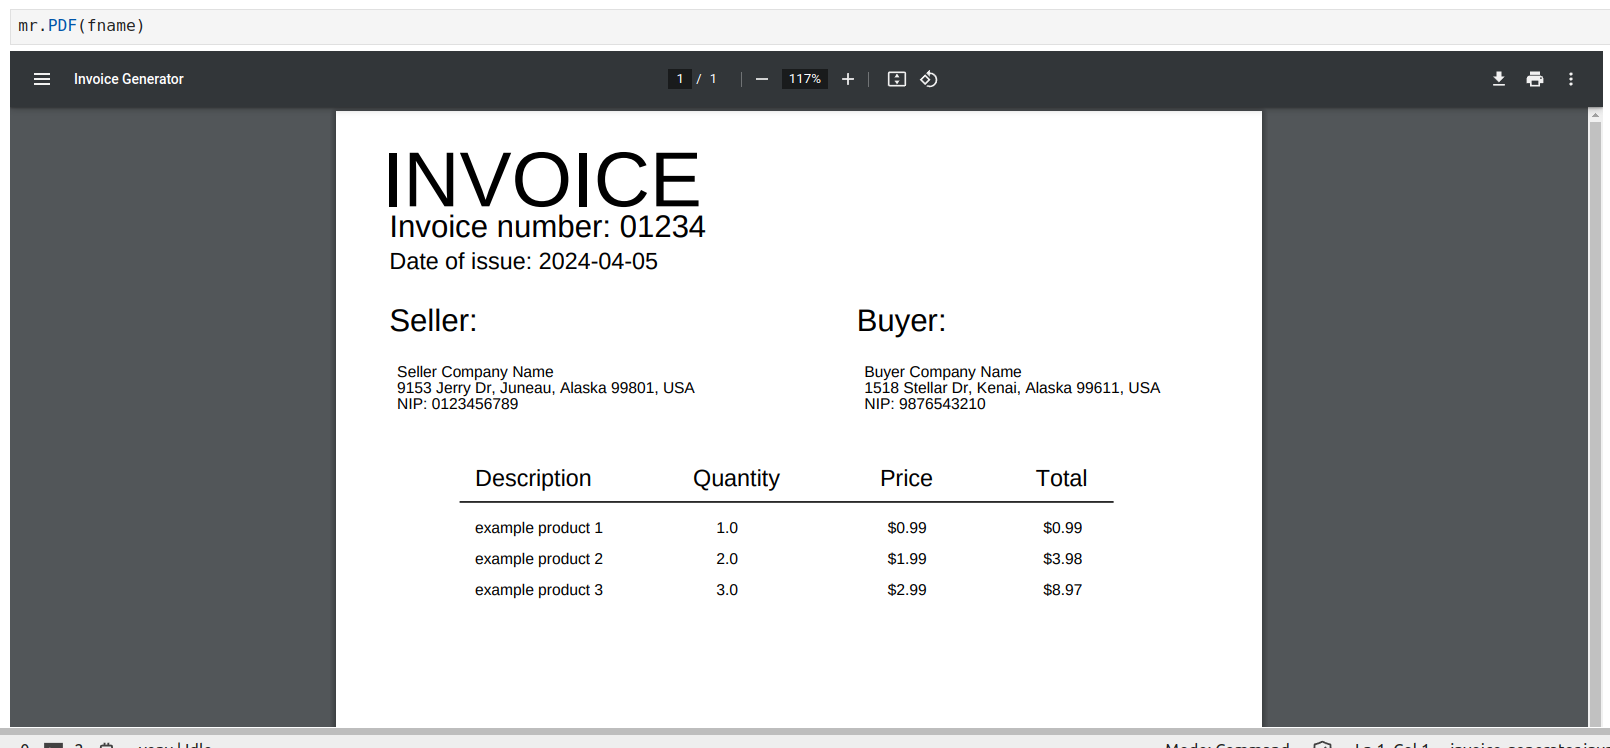
Task: Click the buyer NIP: 9876543210 line
Action: (x=925, y=404)
